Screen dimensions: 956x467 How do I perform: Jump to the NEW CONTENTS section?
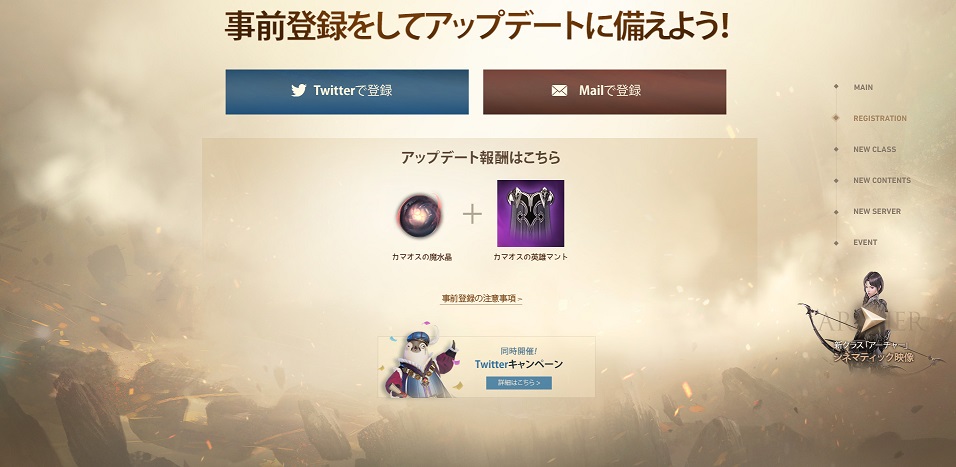(882, 180)
